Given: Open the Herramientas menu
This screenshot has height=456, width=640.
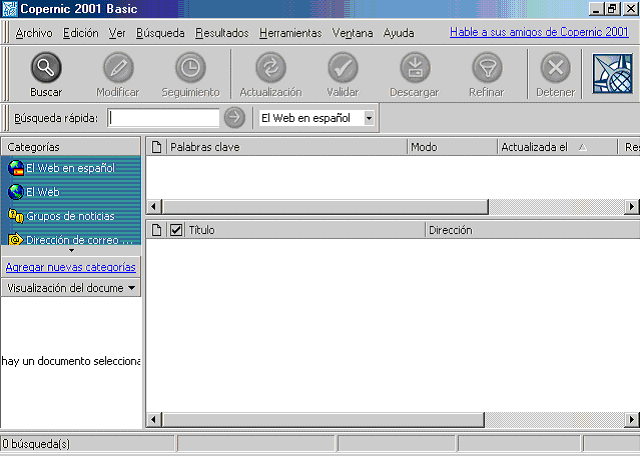Looking at the screenshot, I should click(291, 33).
